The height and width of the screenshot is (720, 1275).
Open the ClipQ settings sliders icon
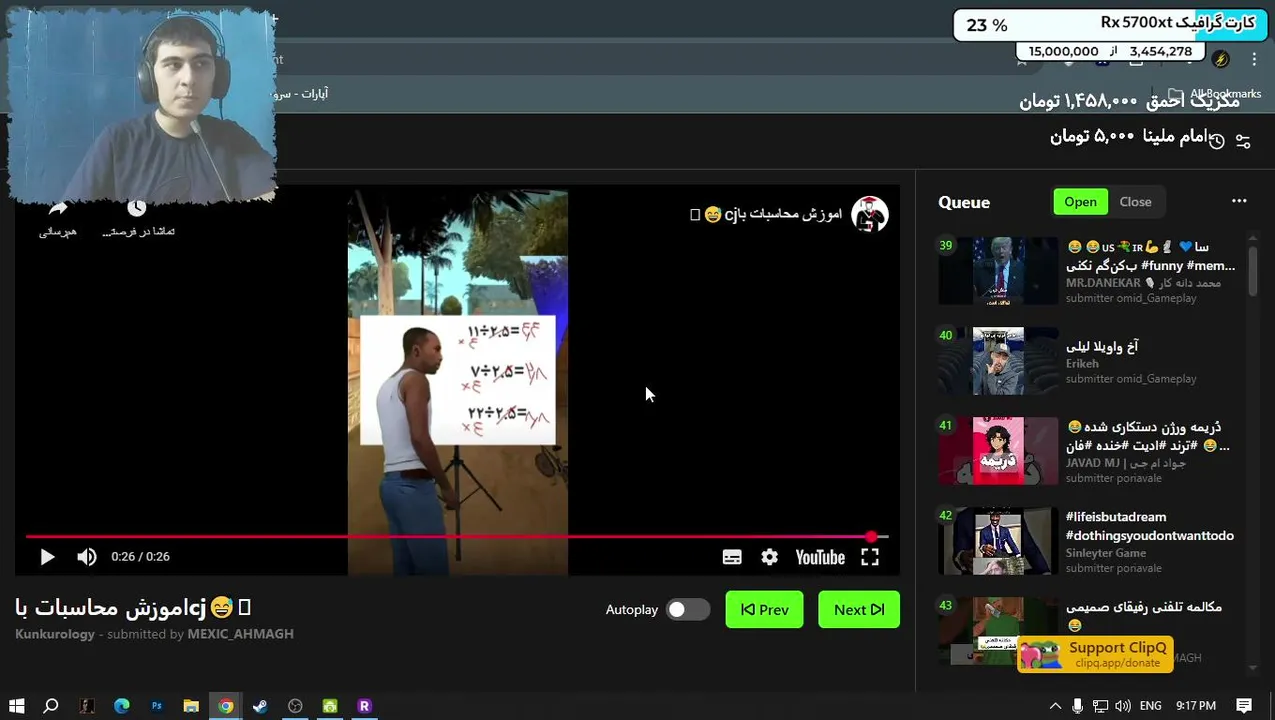pyautogui.click(x=1243, y=141)
